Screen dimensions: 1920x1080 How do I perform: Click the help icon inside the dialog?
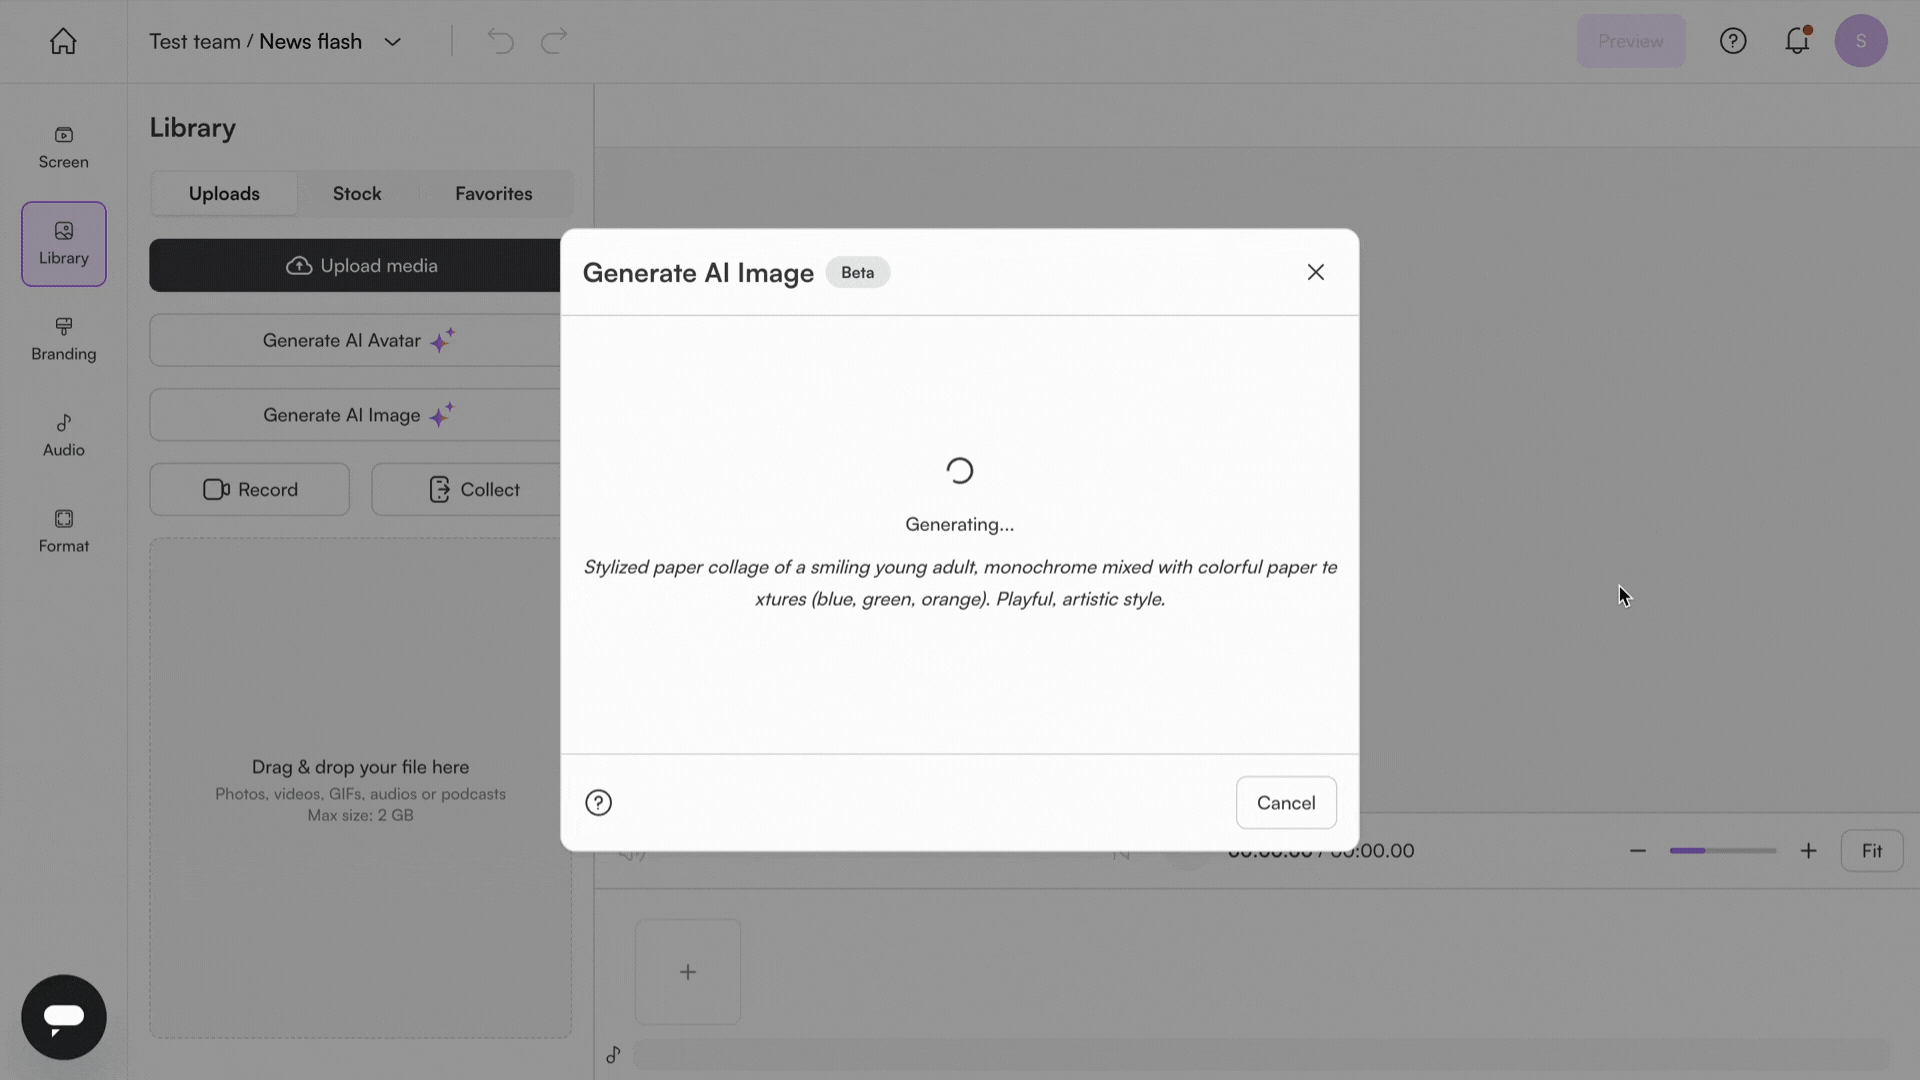pyautogui.click(x=598, y=802)
